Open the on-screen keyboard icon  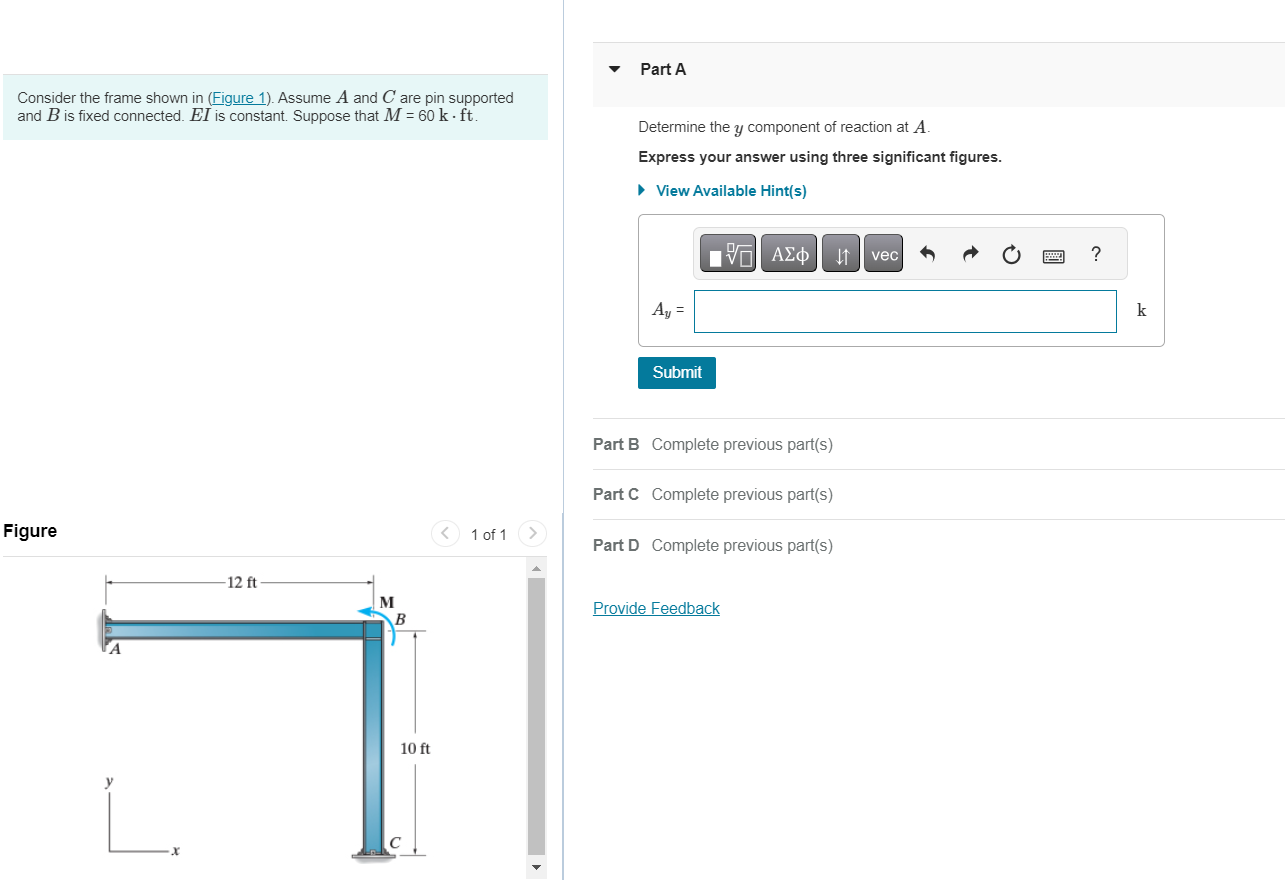tap(1053, 255)
